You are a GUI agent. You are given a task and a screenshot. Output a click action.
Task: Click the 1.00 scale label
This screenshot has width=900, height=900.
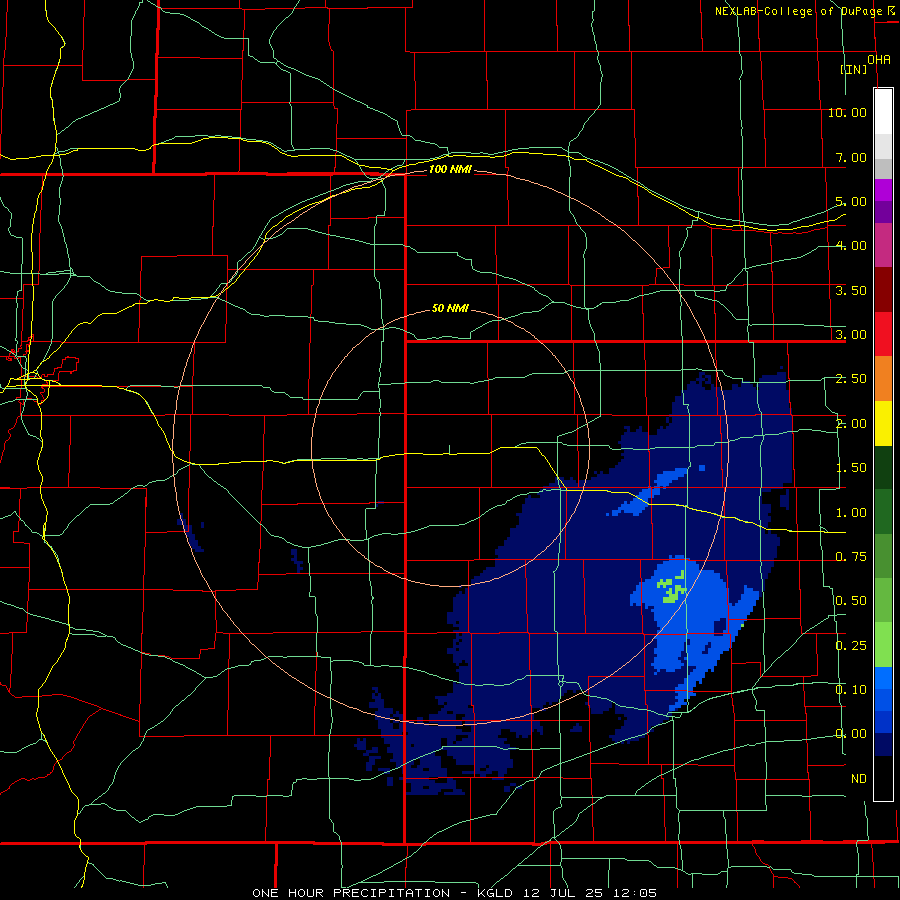(x=851, y=513)
